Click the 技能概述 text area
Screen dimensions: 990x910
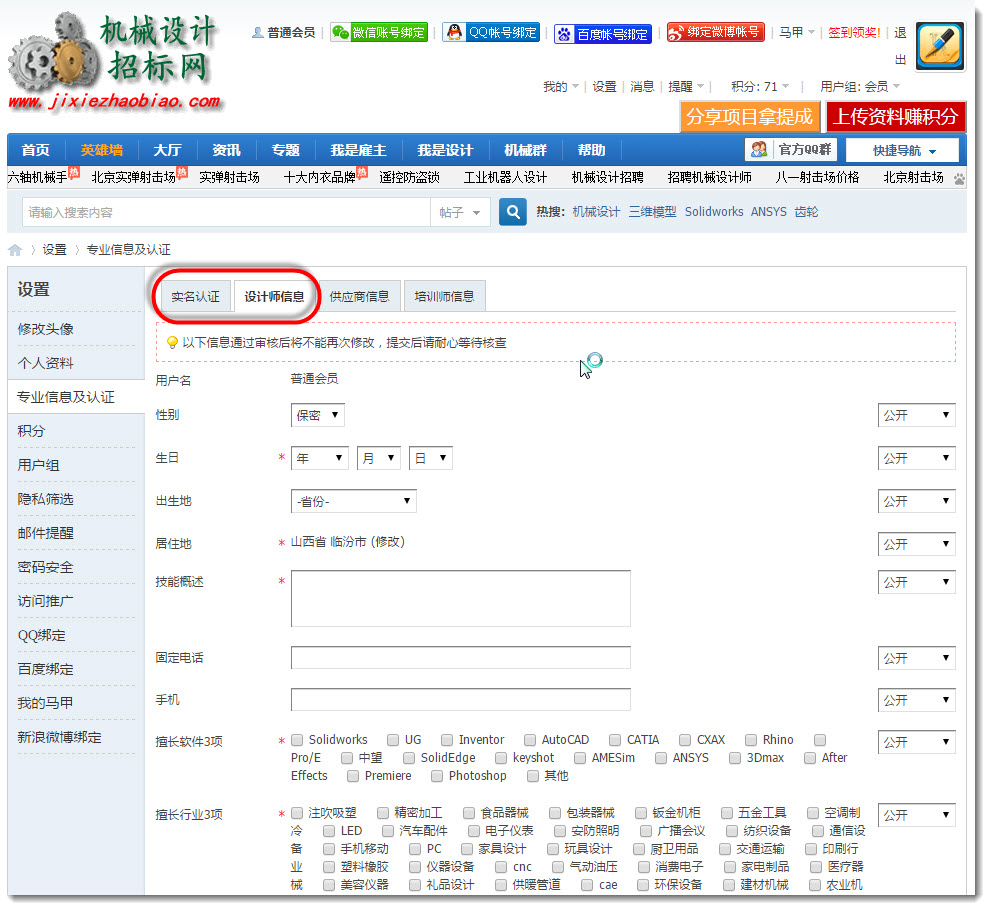coord(460,599)
